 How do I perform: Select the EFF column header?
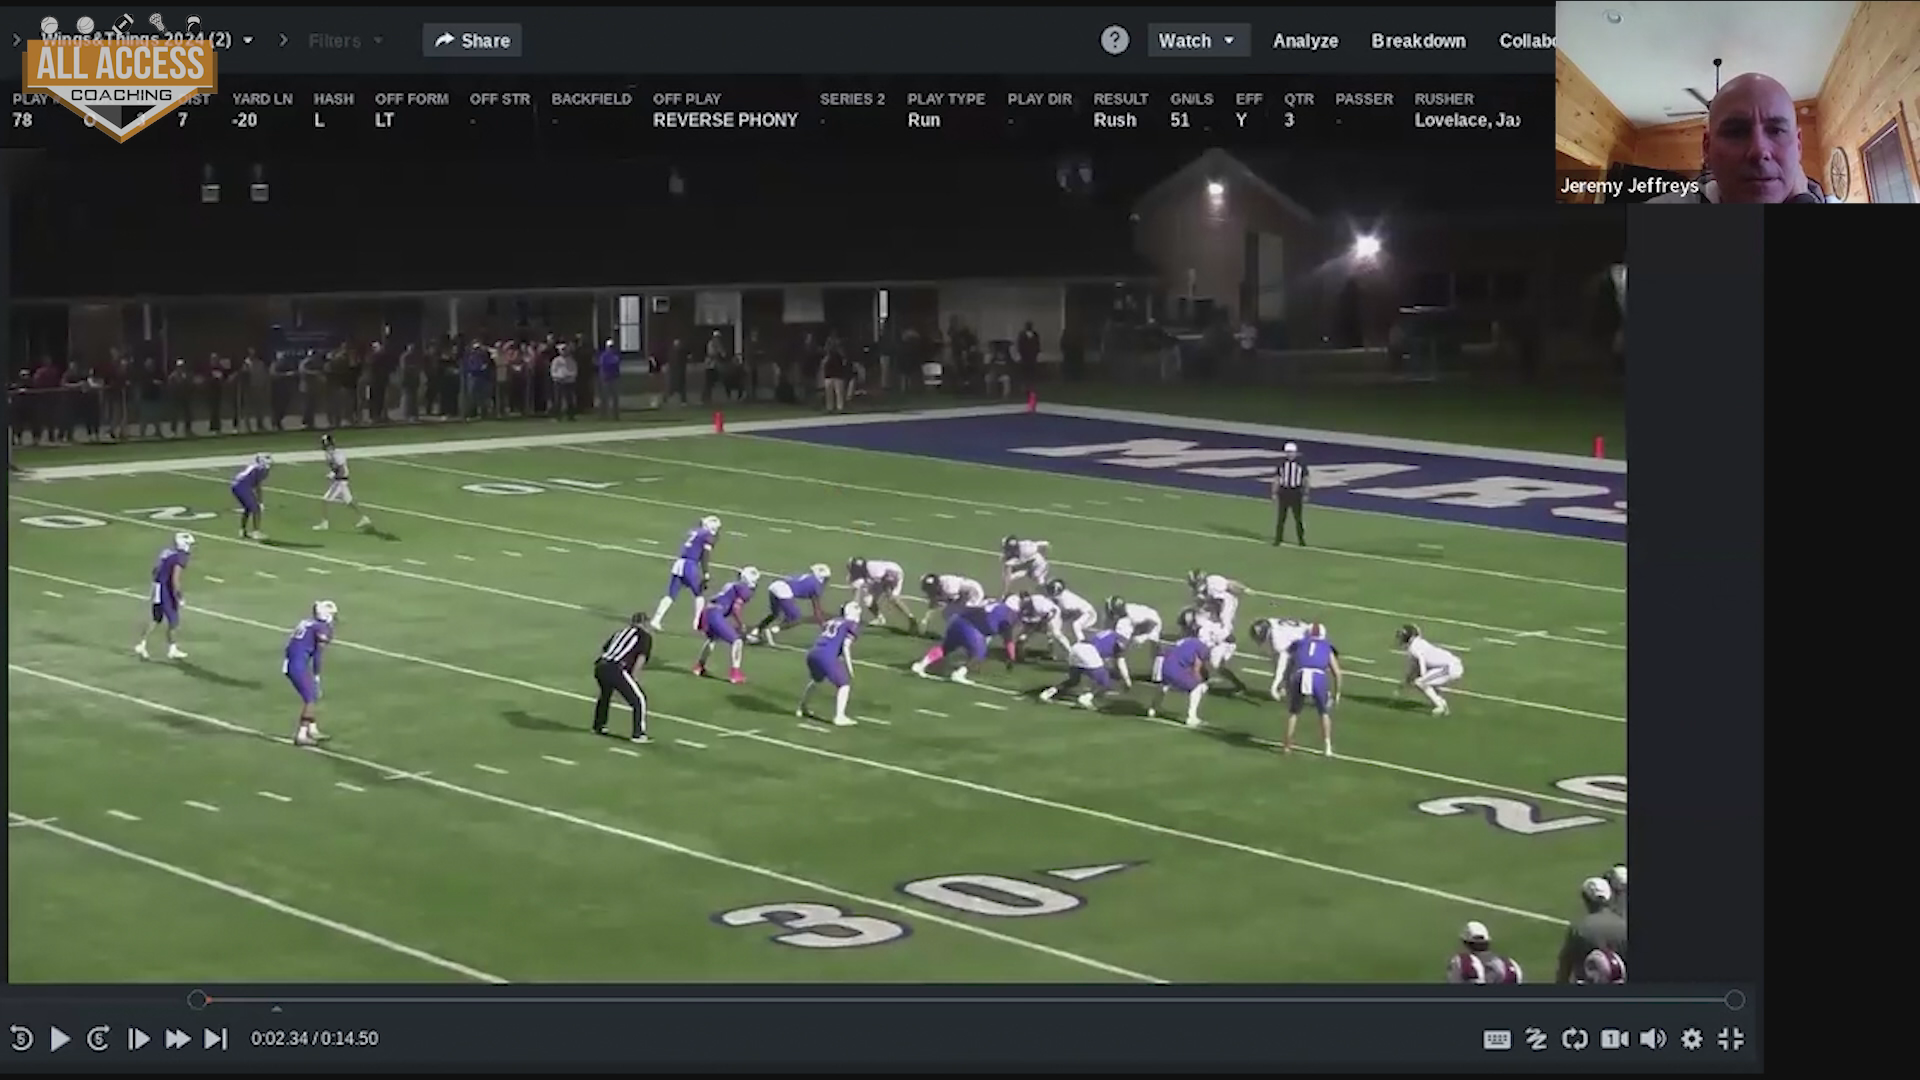(x=1249, y=99)
